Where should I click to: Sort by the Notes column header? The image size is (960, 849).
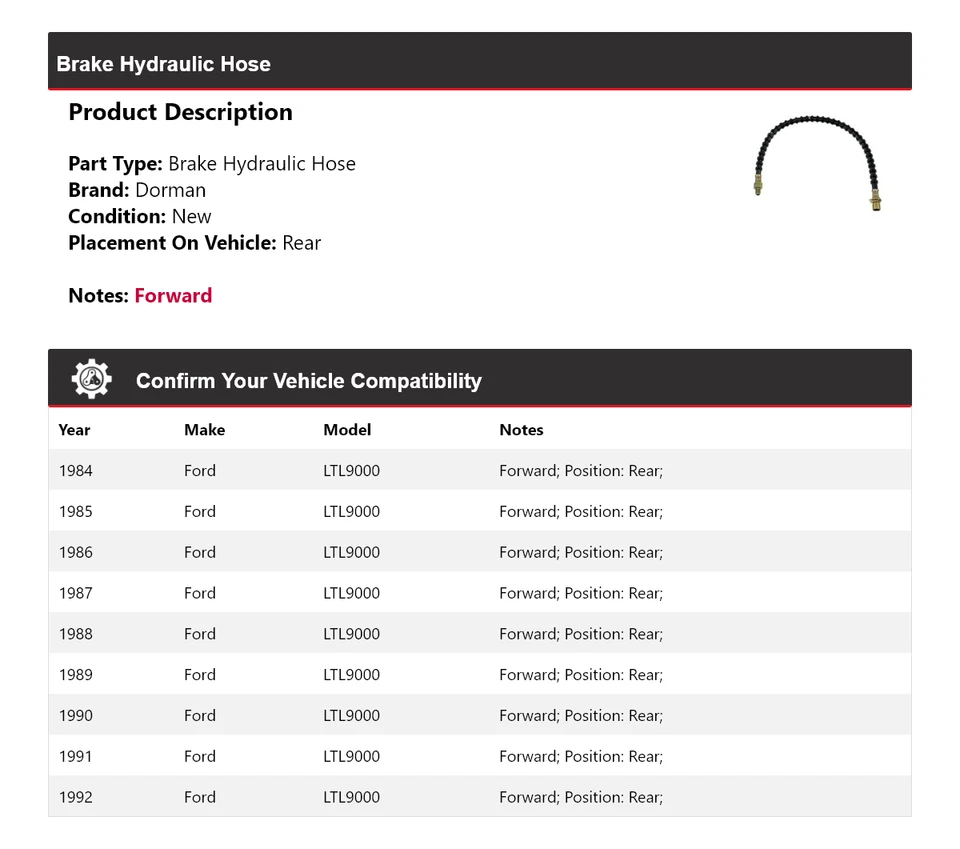521,430
